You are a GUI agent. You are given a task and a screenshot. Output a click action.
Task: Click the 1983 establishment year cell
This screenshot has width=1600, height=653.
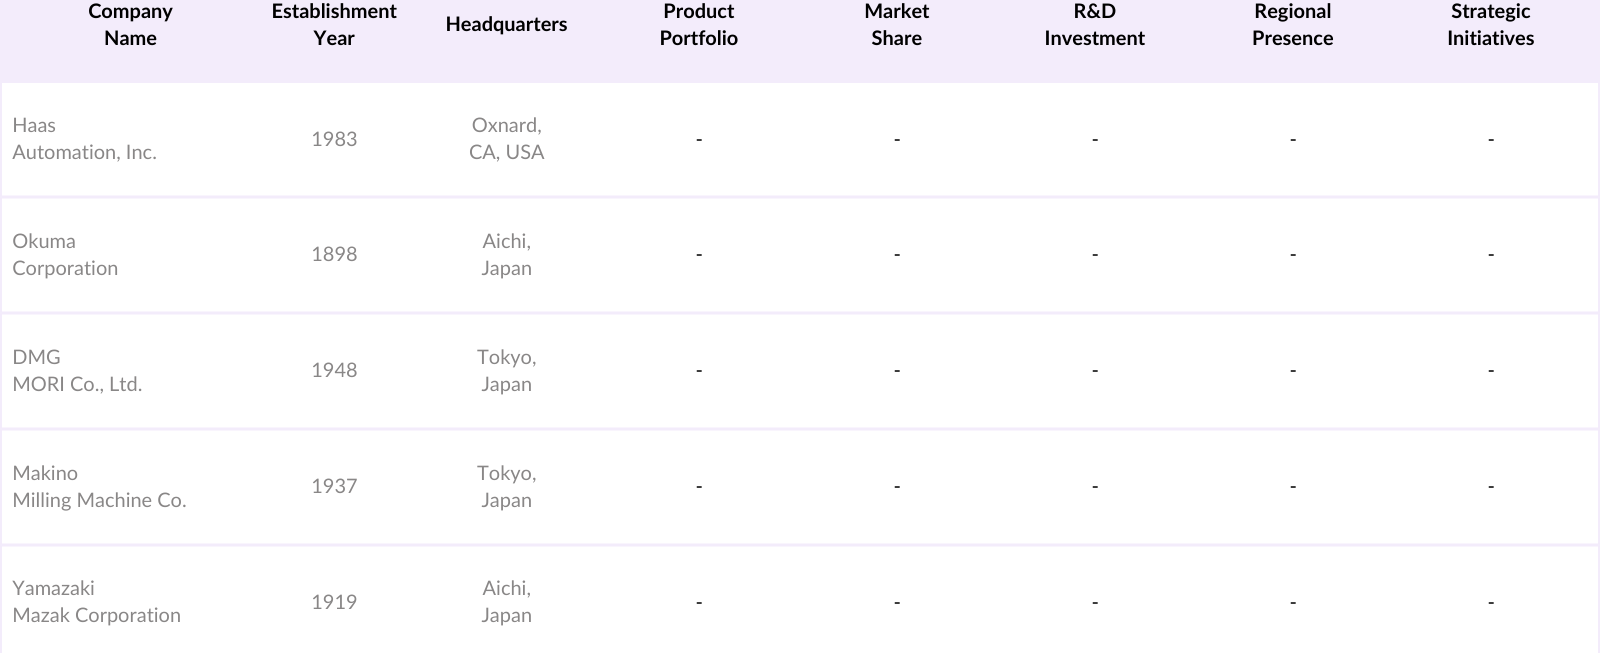[x=334, y=139]
